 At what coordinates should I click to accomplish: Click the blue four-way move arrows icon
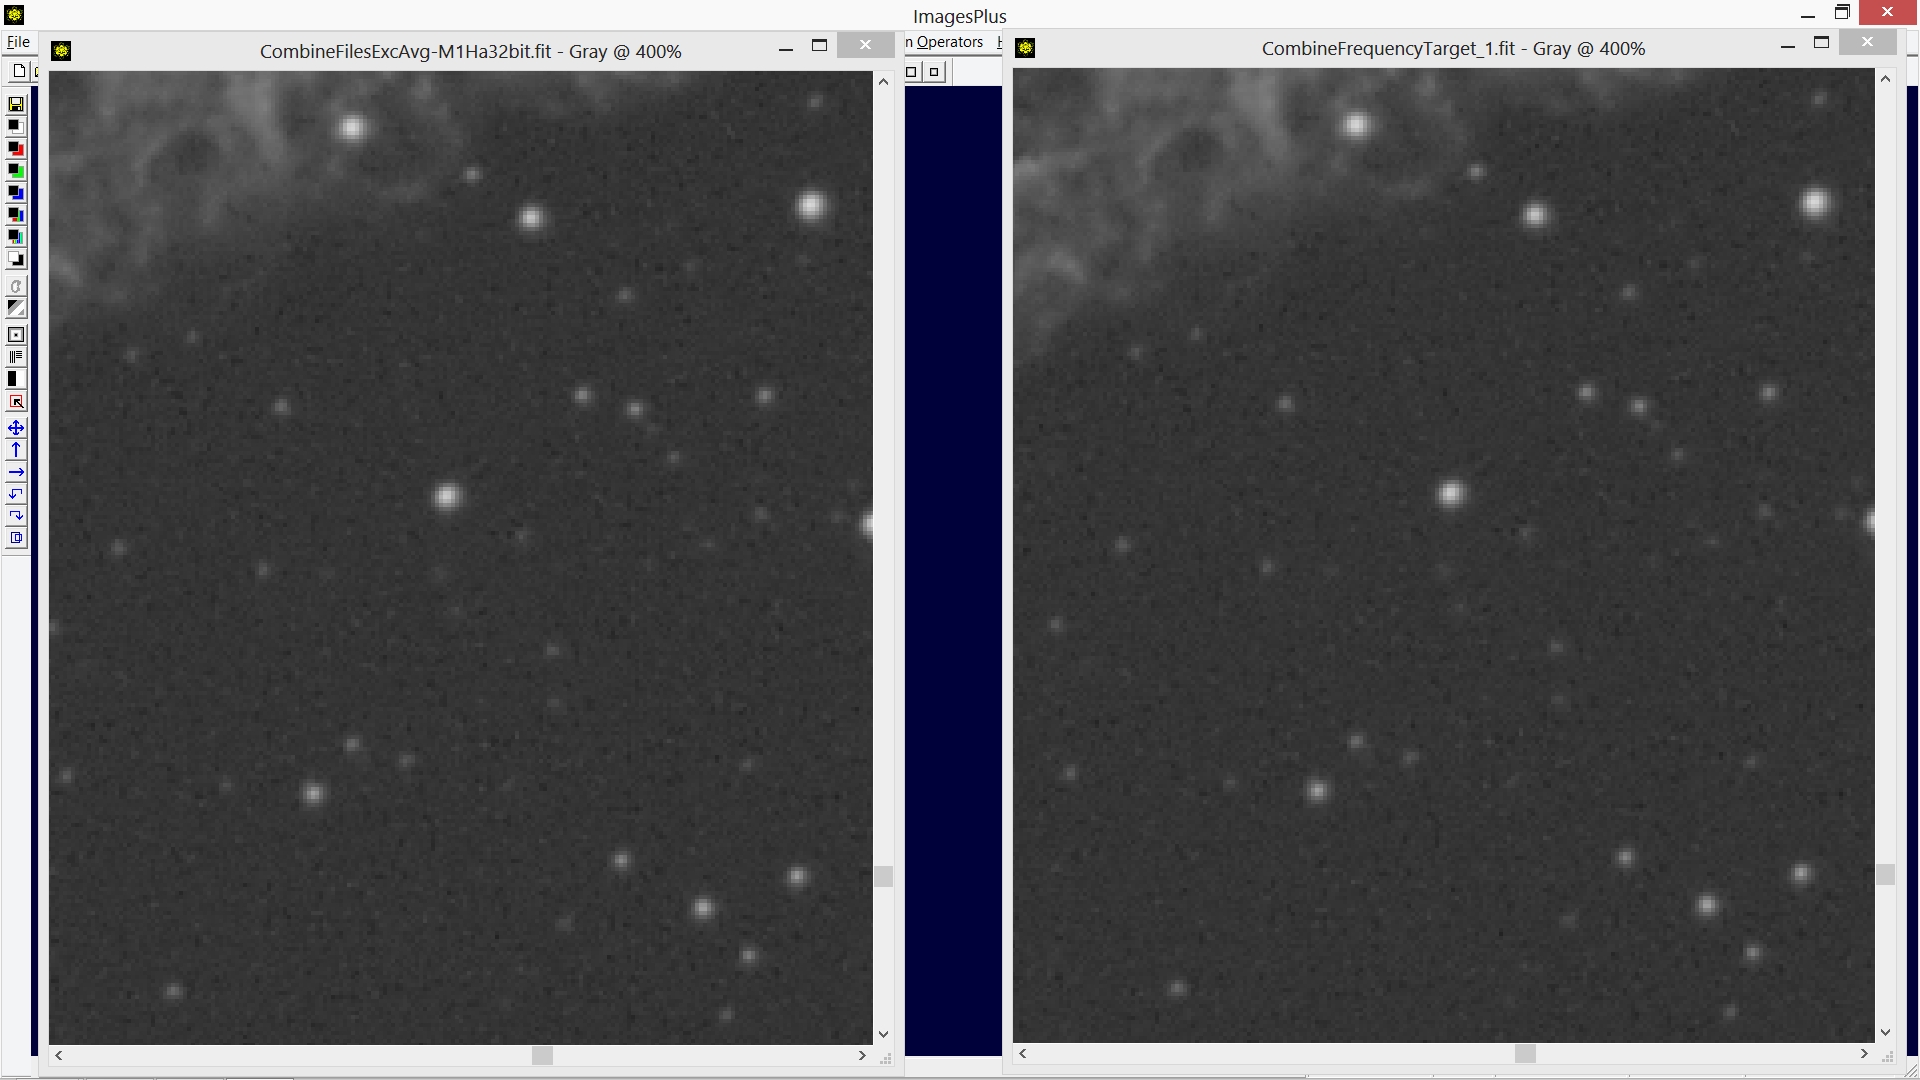[x=16, y=428]
